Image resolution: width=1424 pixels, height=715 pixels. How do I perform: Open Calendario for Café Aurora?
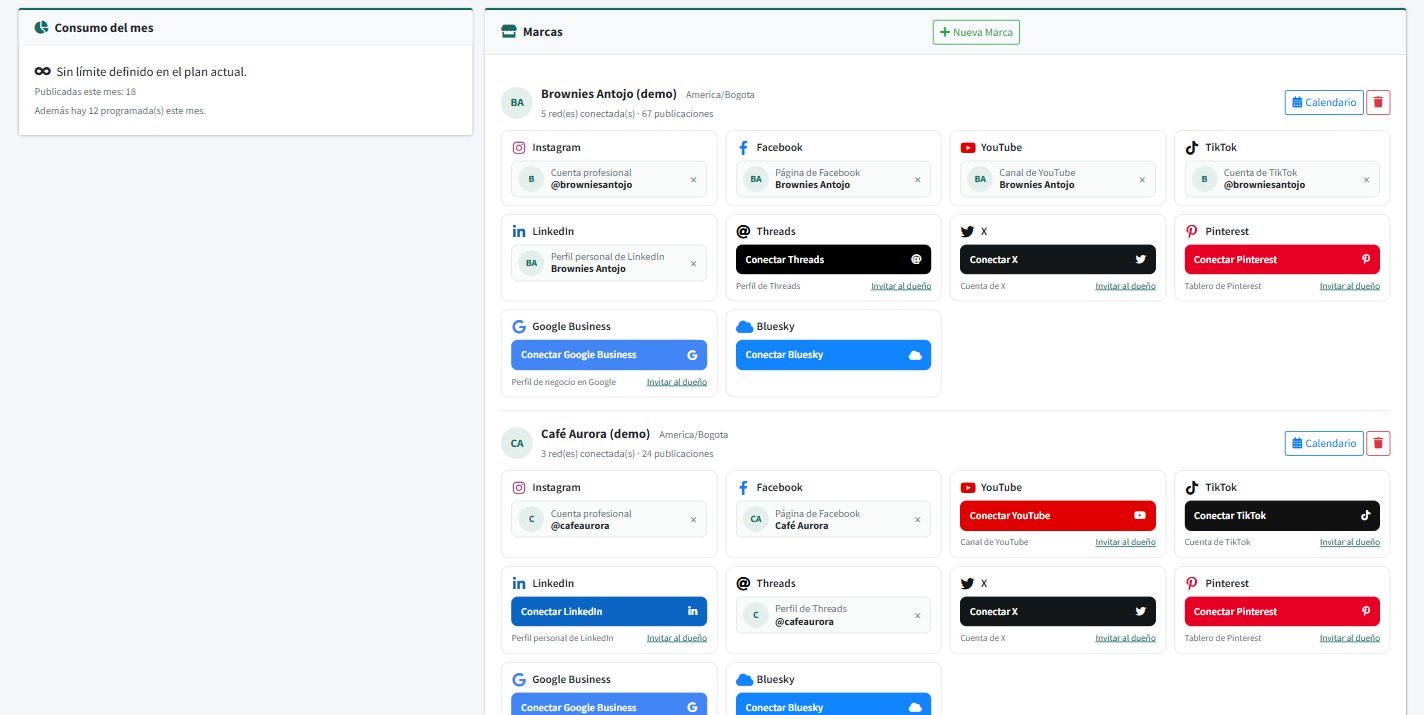1324,443
